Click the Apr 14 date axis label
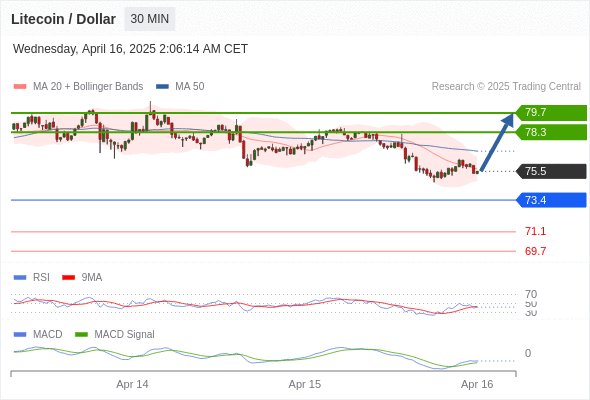 (132, 384)
